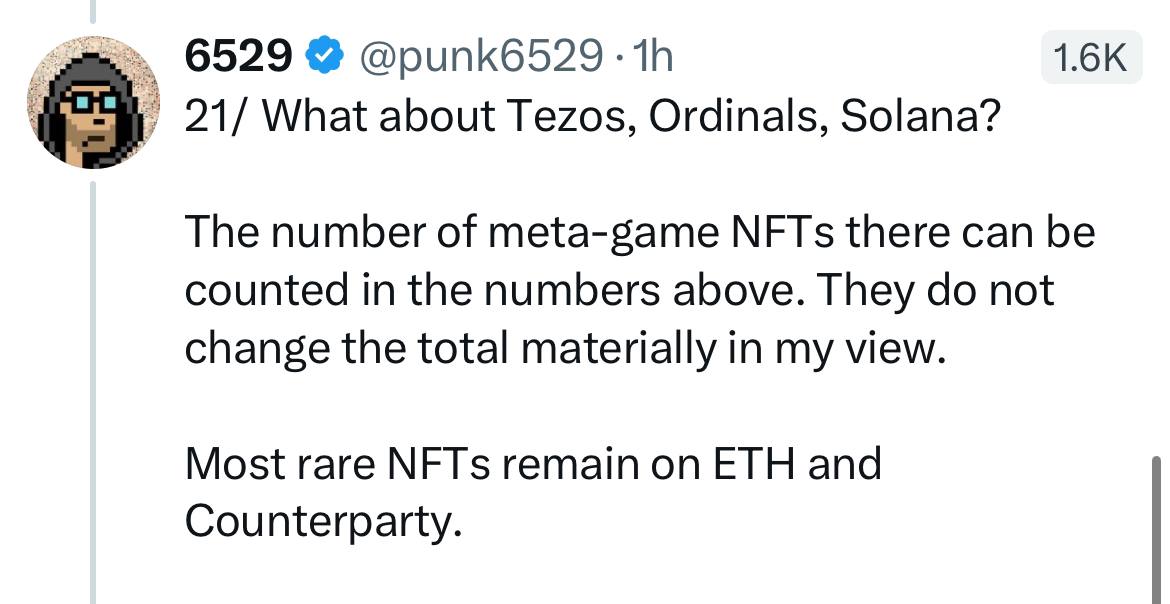Click the word ETH in the tweet
Image resolution: width=1170 pixels, height=604 pixels.
tap(754, 464)
